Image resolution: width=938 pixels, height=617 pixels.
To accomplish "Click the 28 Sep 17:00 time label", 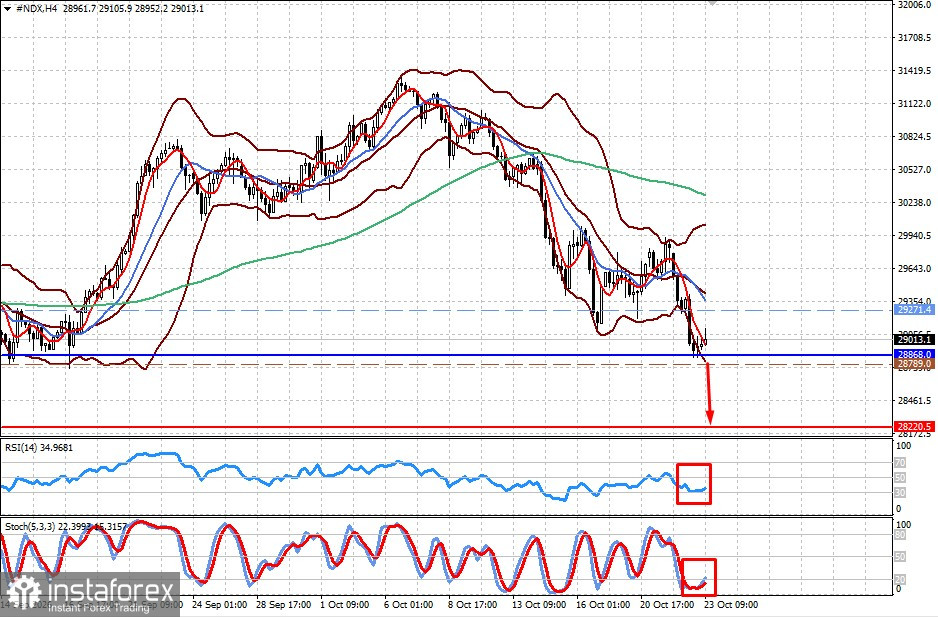I will point(284,605).
